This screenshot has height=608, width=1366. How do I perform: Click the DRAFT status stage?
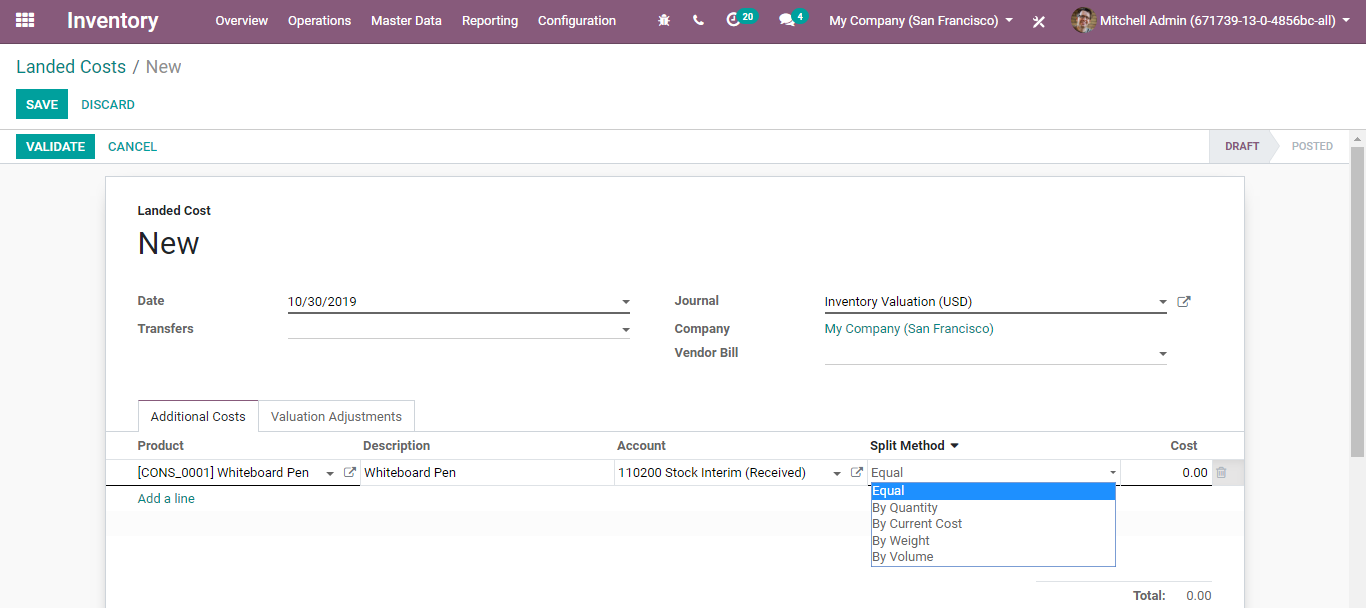[1242, 146]
